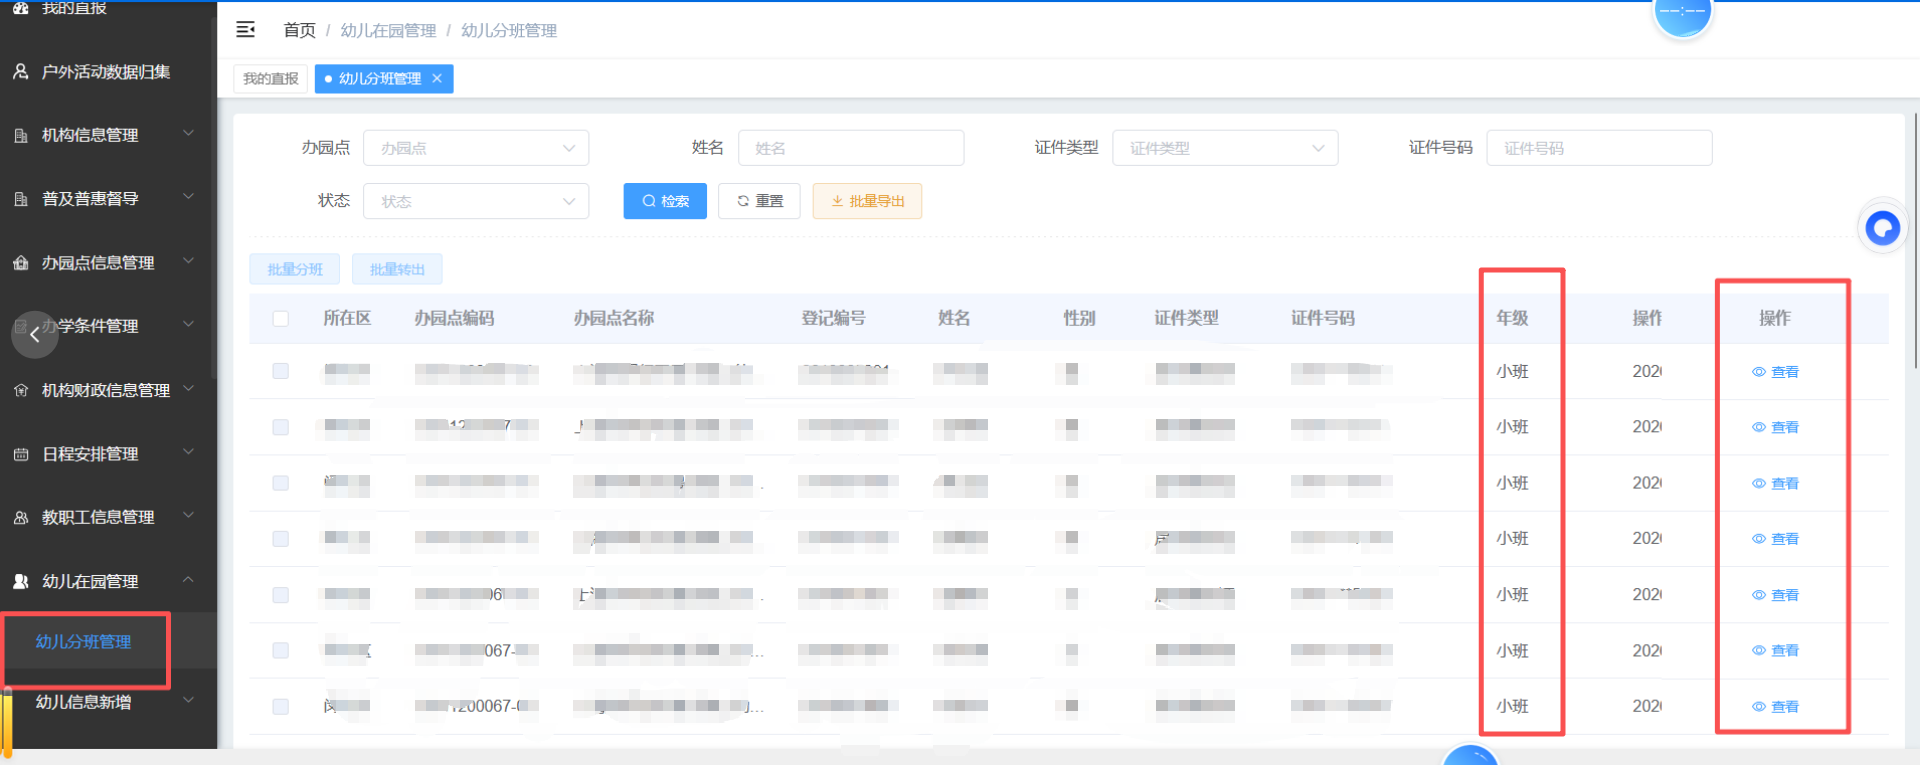Go to 首页 in the breadcrumb

(299, 30)
